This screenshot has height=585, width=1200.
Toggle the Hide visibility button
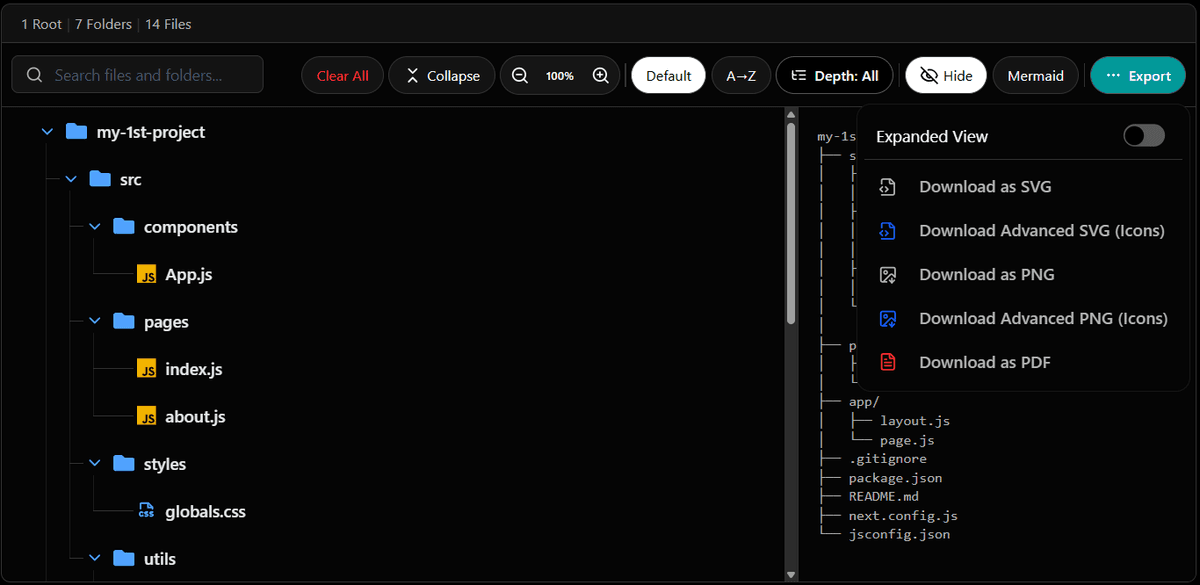pos(946,76)
